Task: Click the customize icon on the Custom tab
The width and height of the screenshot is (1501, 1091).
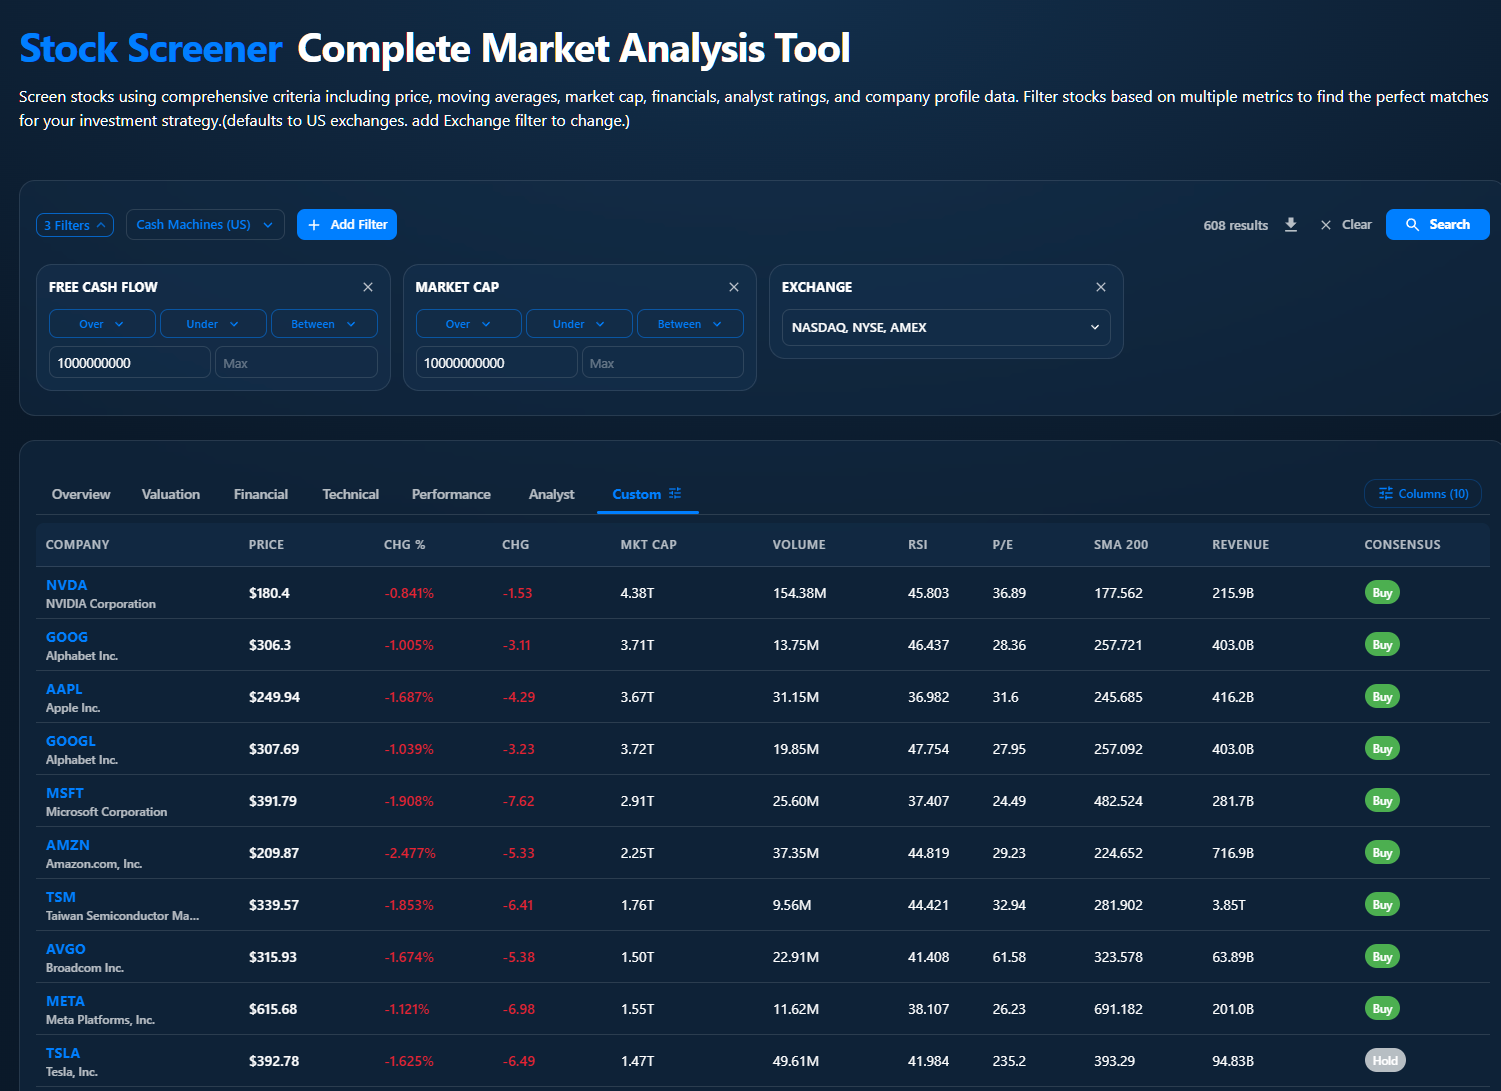Action: pyautogui.click(x=675, y=493)
